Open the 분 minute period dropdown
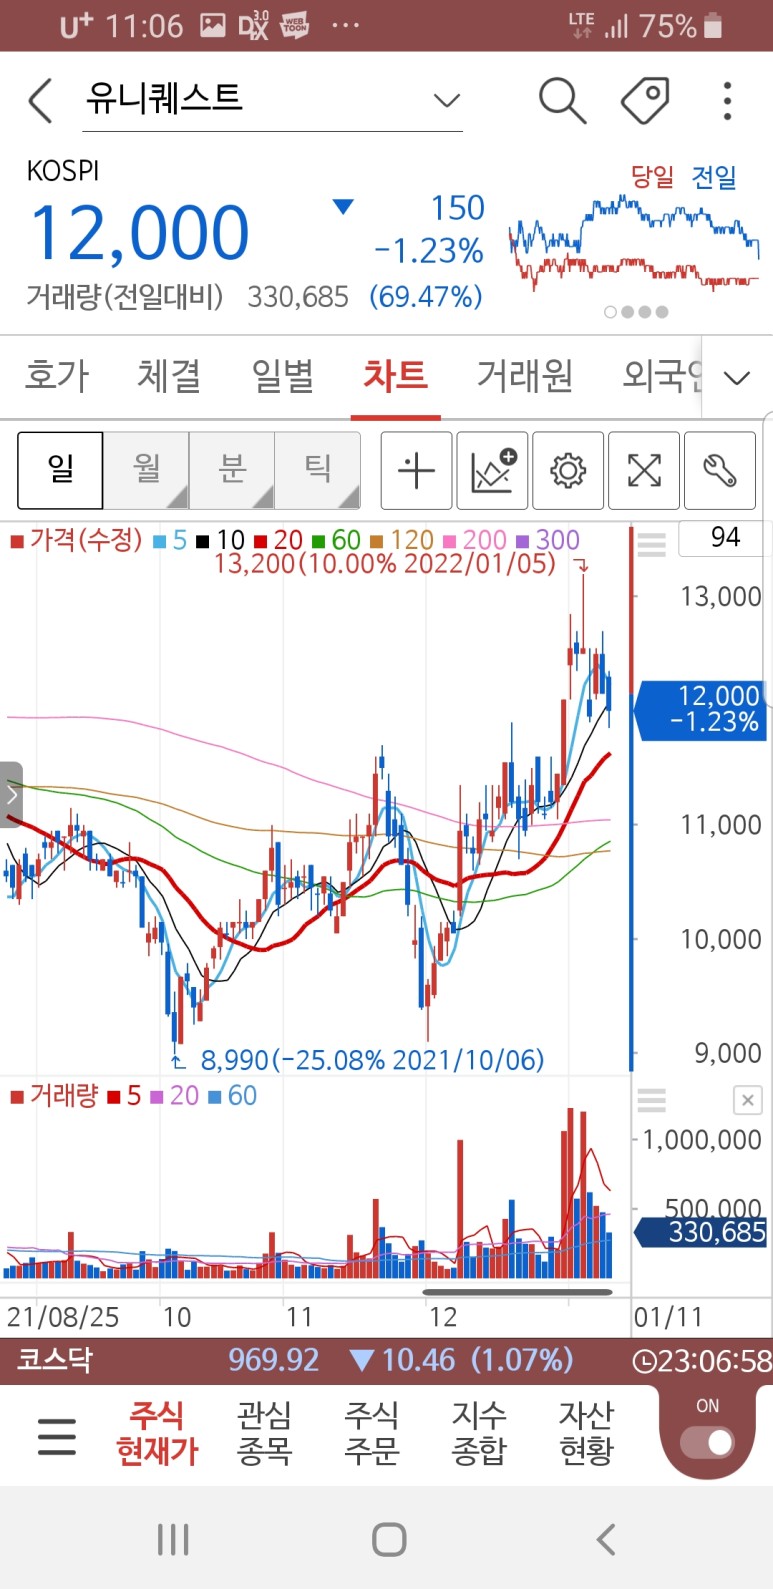Viewport: 773px width, 1589px height. [x=232, y=470]
